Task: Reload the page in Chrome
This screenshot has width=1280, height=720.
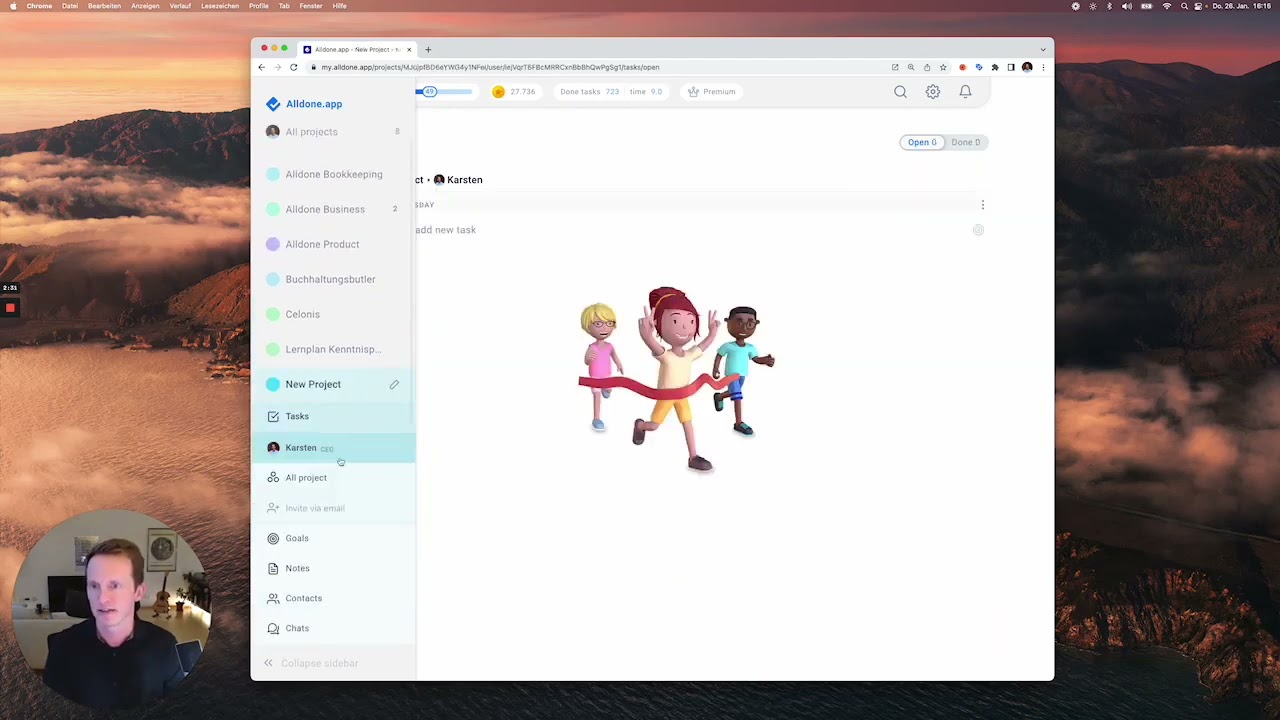Action: [x=293, y=67]
